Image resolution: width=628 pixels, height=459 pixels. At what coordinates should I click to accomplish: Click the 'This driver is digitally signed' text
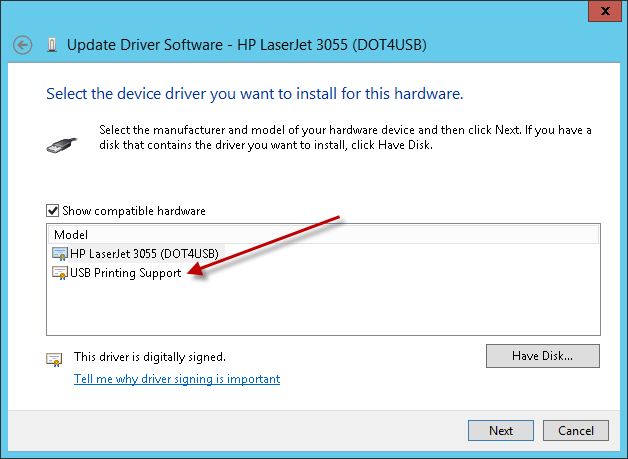click(x=150, y=356)
